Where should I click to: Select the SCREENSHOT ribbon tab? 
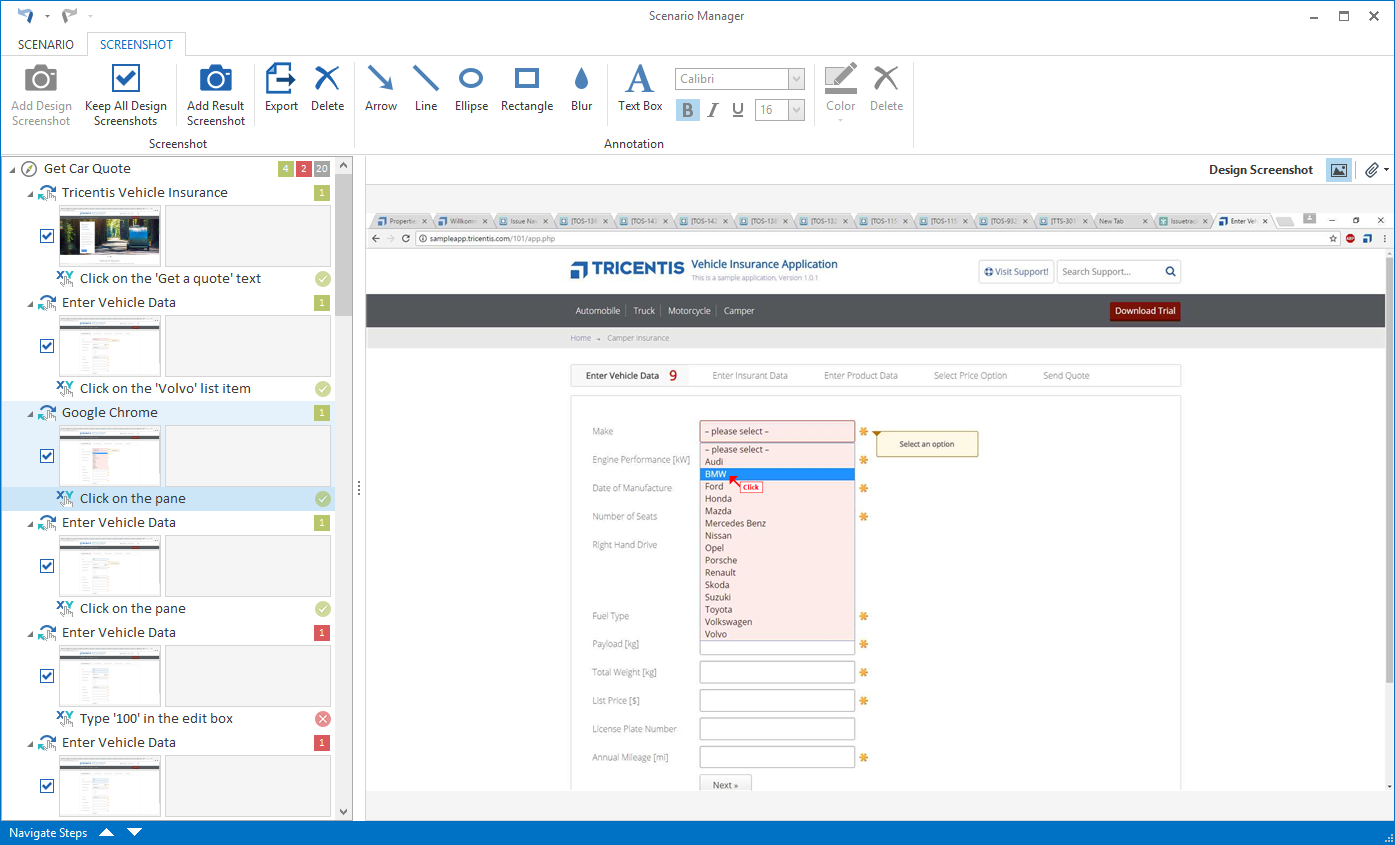point(136,45)
